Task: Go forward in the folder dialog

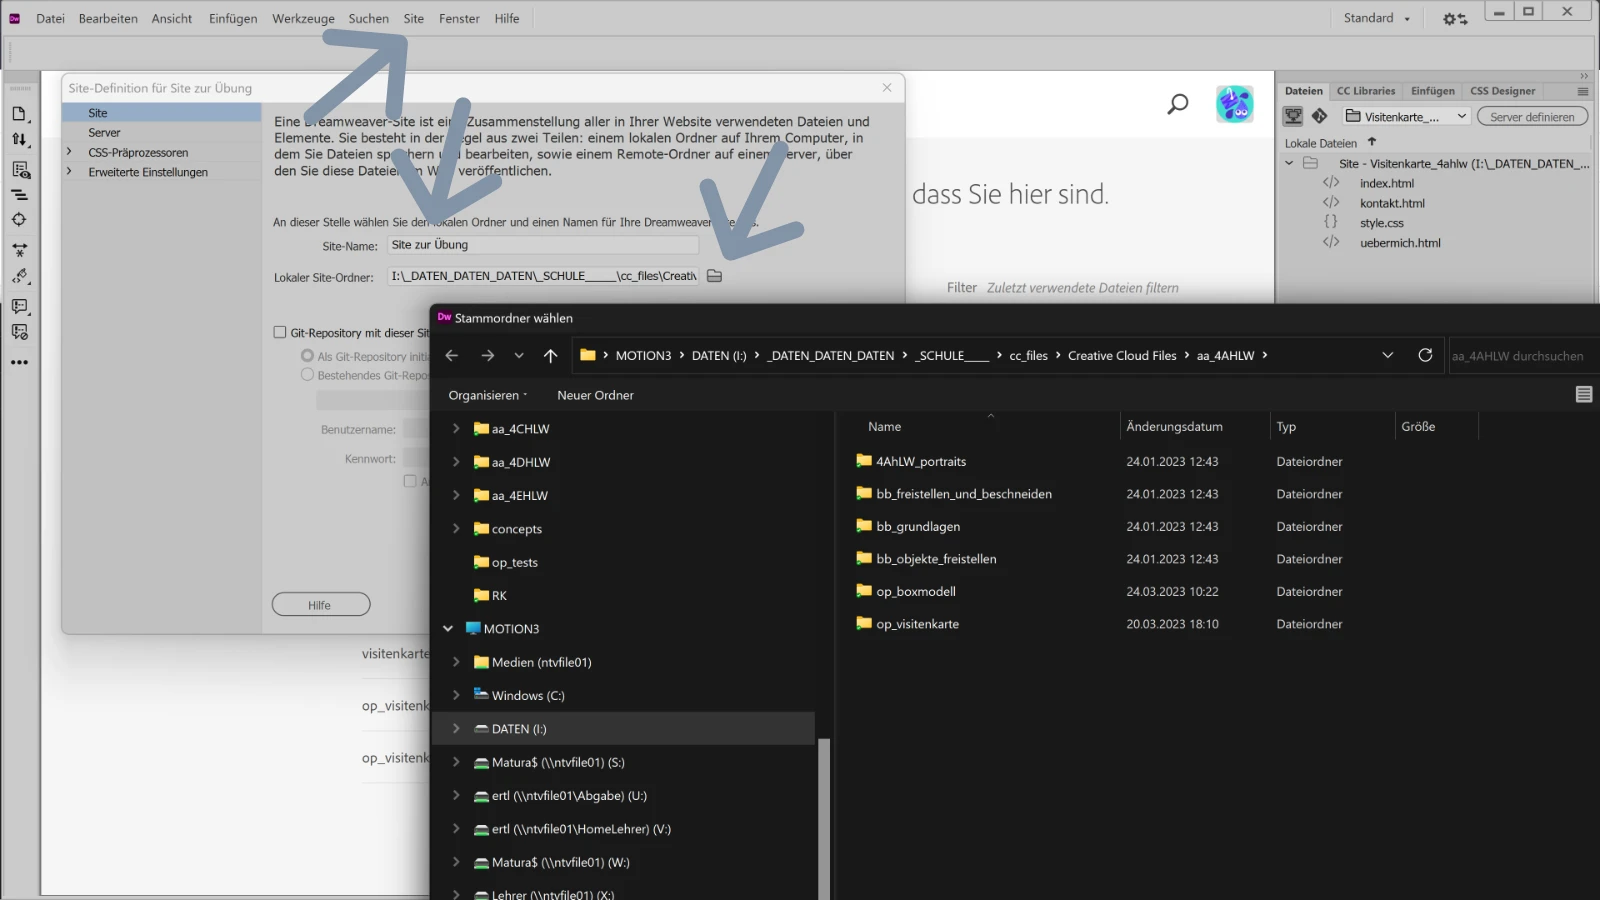Action: 488,355
